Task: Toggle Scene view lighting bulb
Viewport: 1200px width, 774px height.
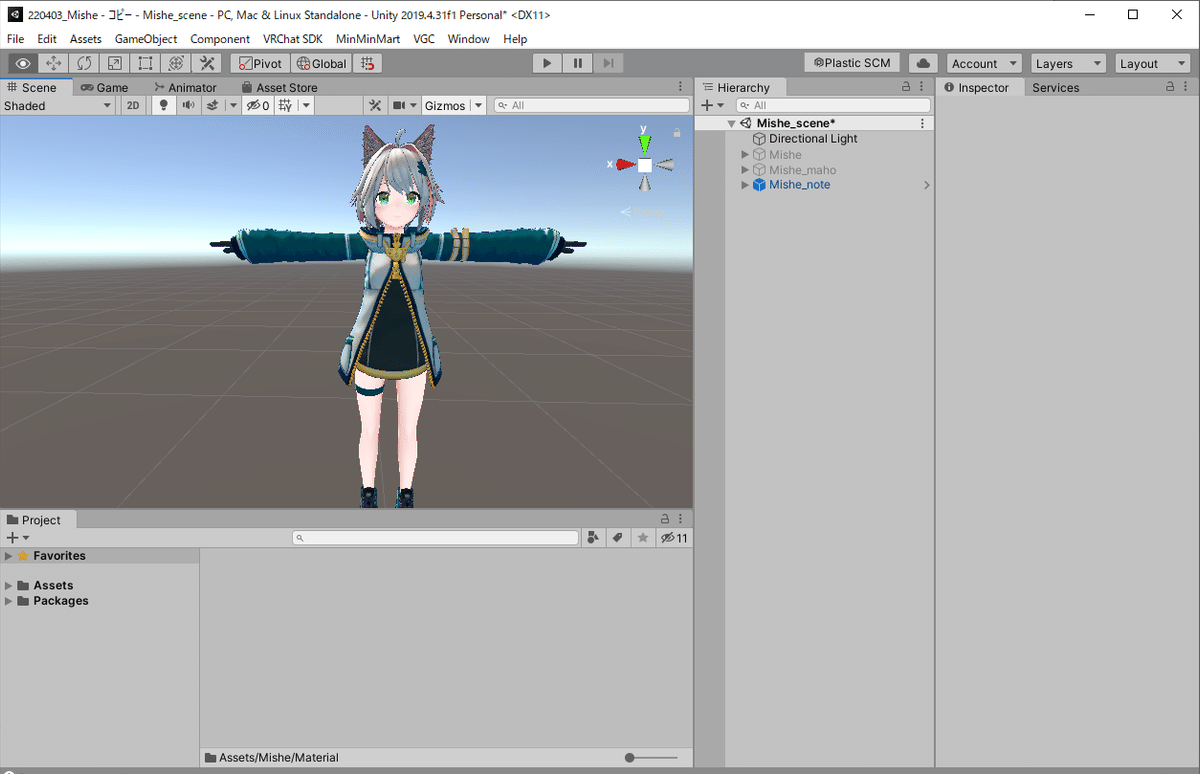Action: pos(164,105)
